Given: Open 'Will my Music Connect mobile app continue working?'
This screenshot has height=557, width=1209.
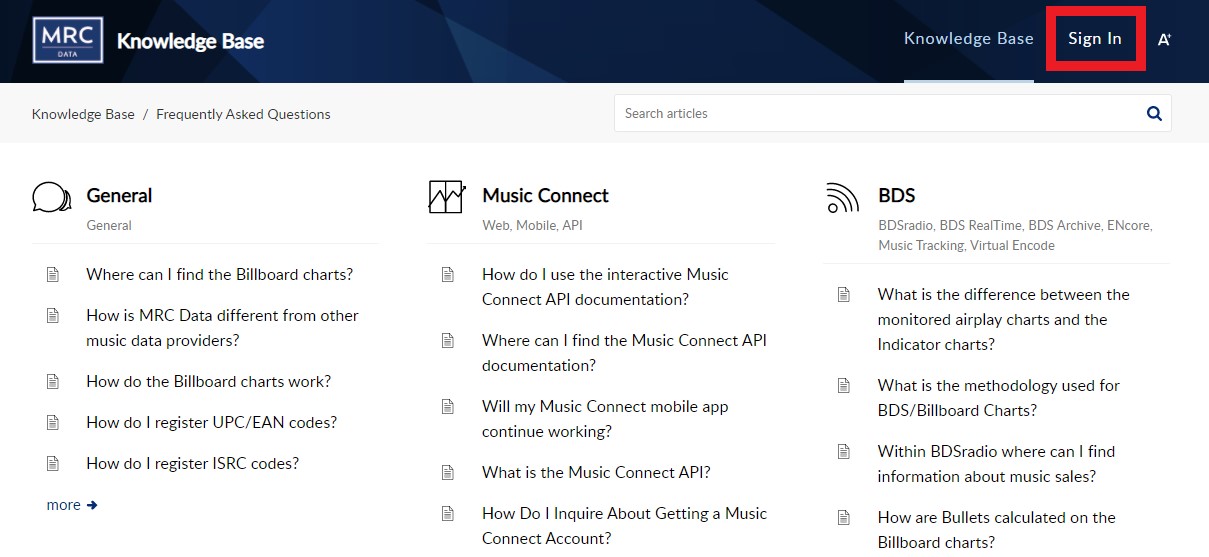Looking at the screenshot, I should 605,419.
